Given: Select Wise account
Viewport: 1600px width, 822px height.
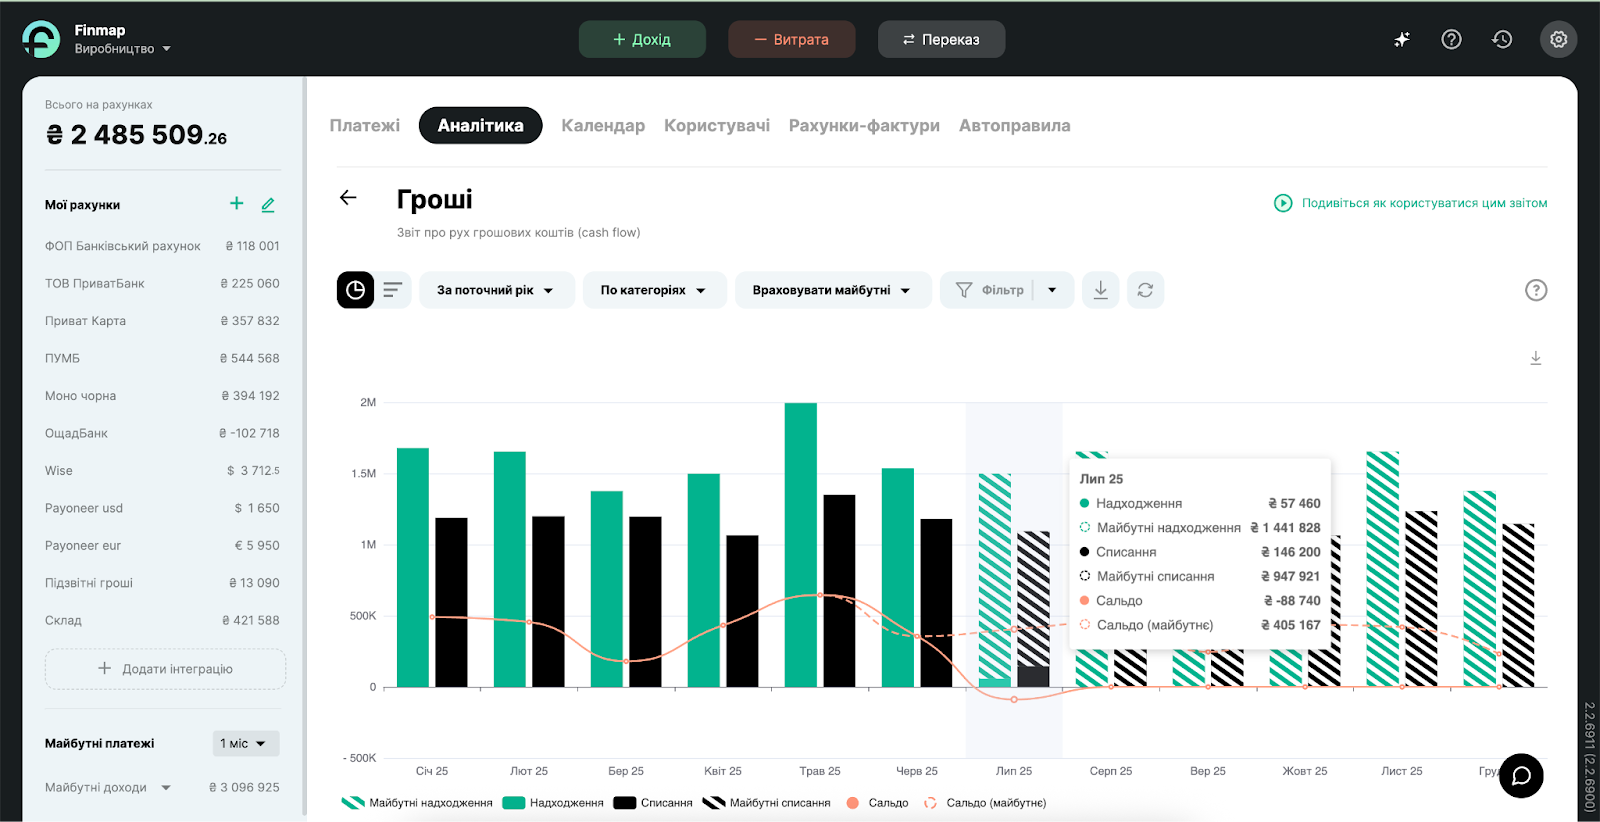Looking at the screenshot, I should (162, 470).
